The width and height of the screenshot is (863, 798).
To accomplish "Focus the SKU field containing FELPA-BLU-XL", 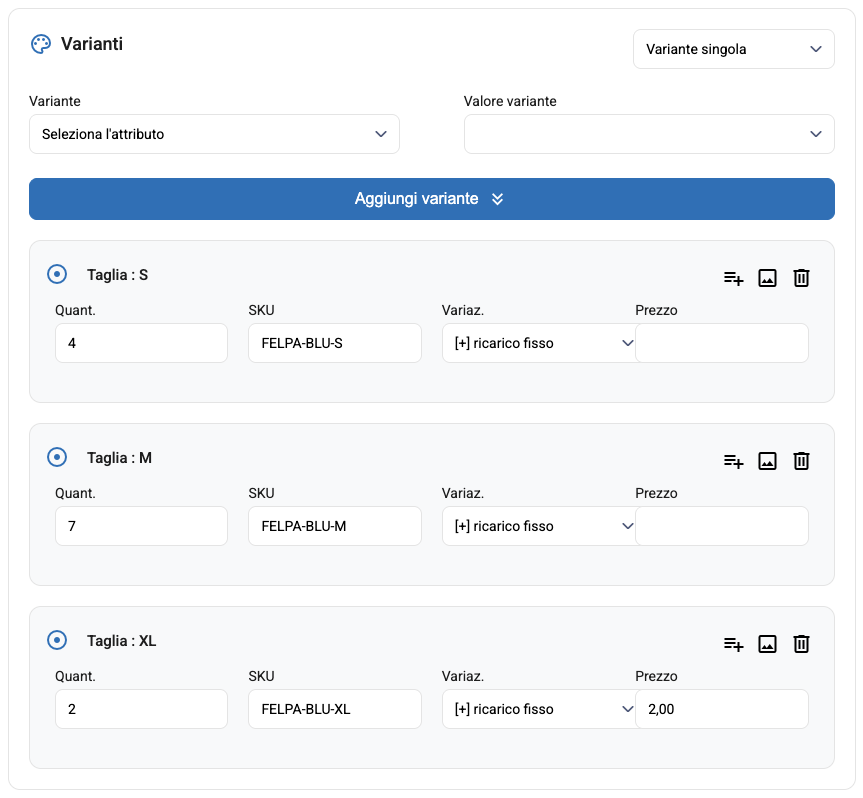I will (335, 709).
